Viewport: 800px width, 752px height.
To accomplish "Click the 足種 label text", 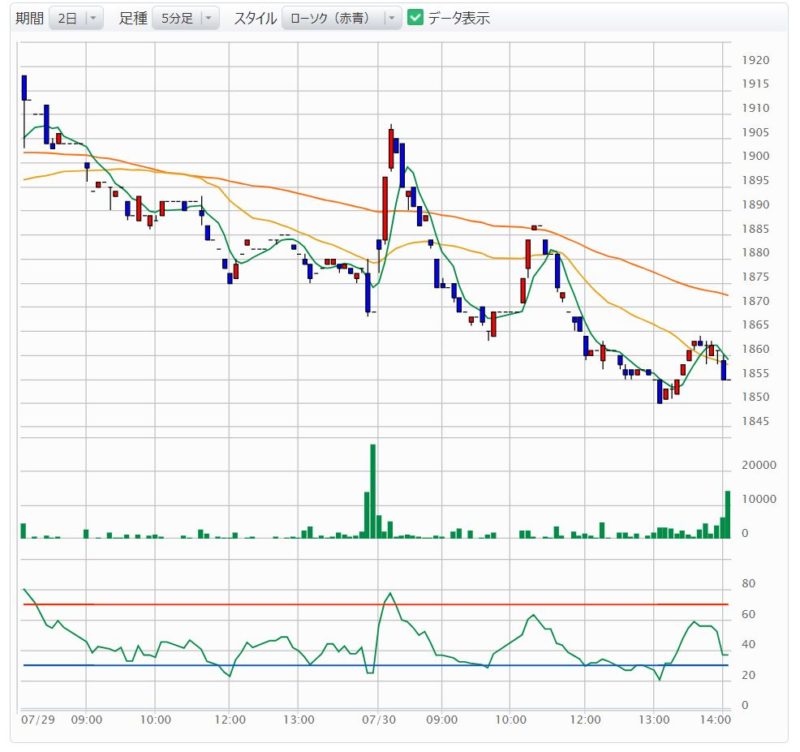I will coord(133,18).
